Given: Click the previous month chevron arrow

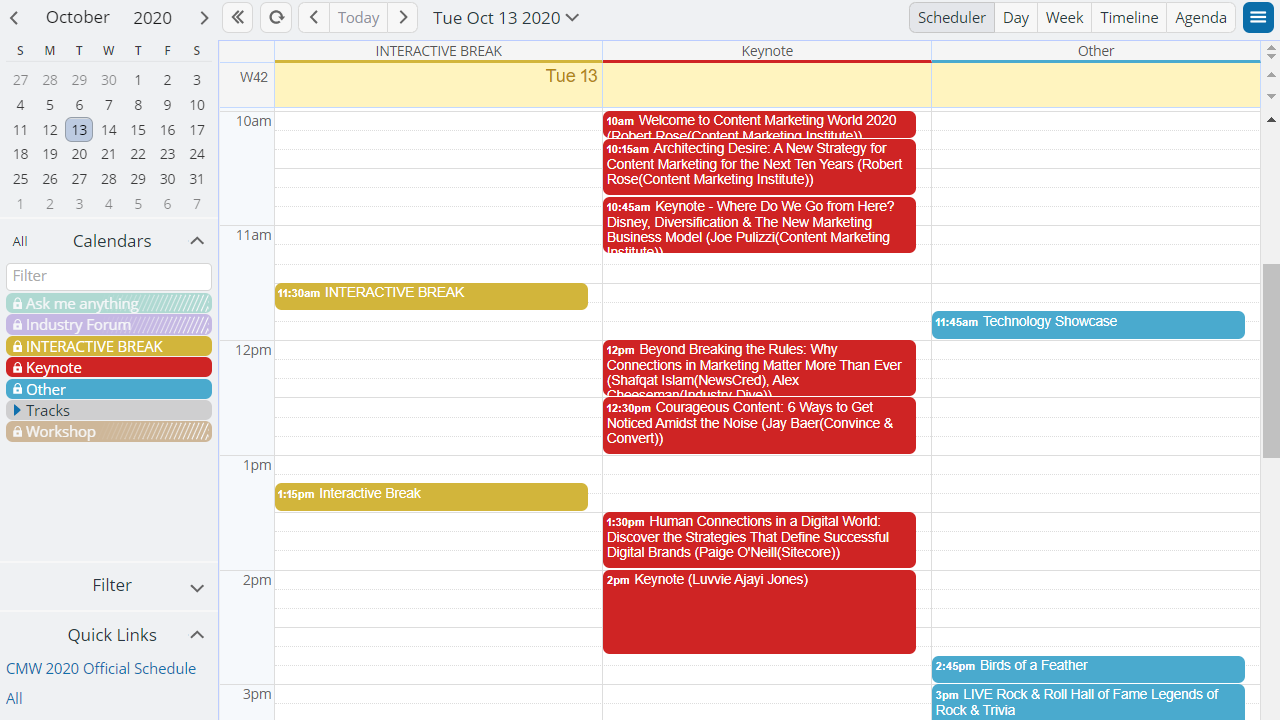Looking at the screenshot, I should point(14,17).
